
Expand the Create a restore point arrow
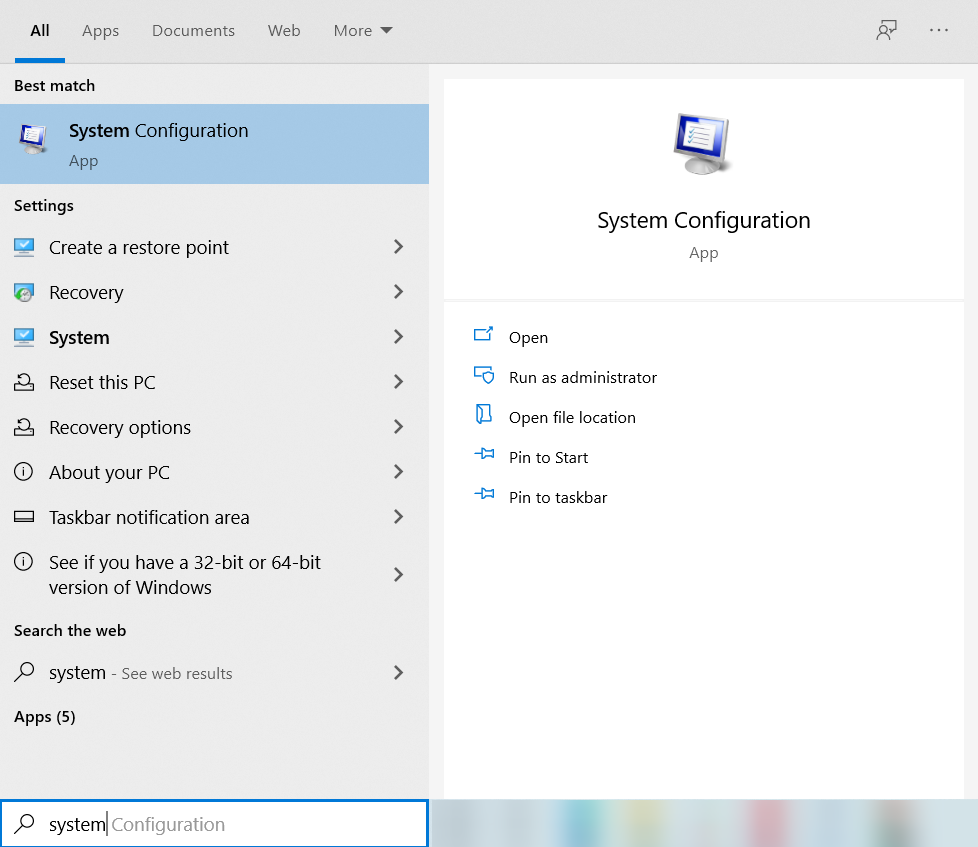pos(398,247)
